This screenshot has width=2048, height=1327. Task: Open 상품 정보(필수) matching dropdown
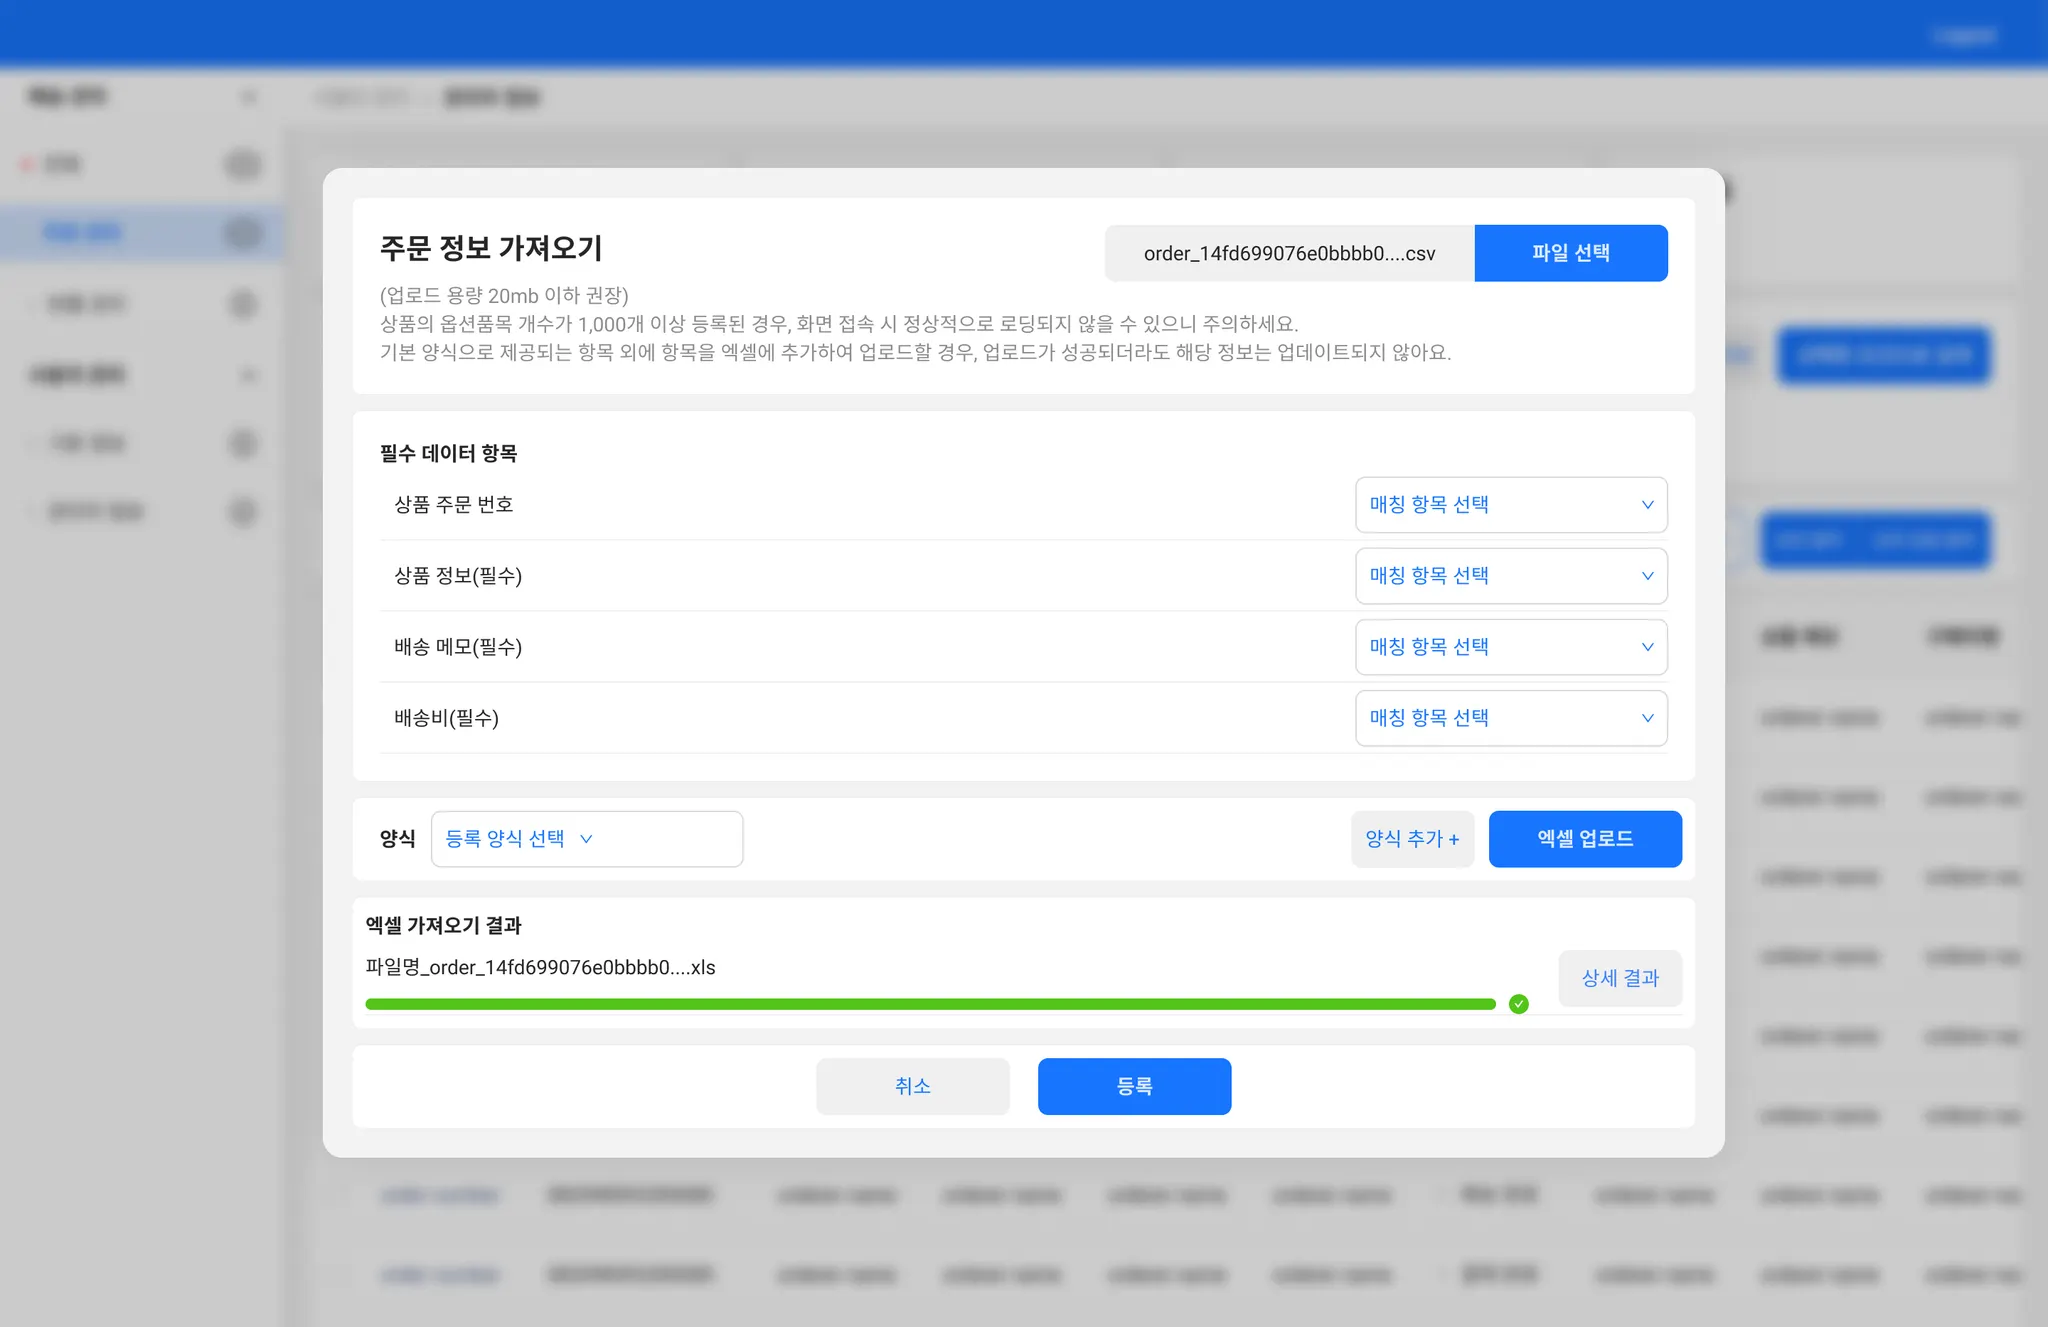(1509, 576)
